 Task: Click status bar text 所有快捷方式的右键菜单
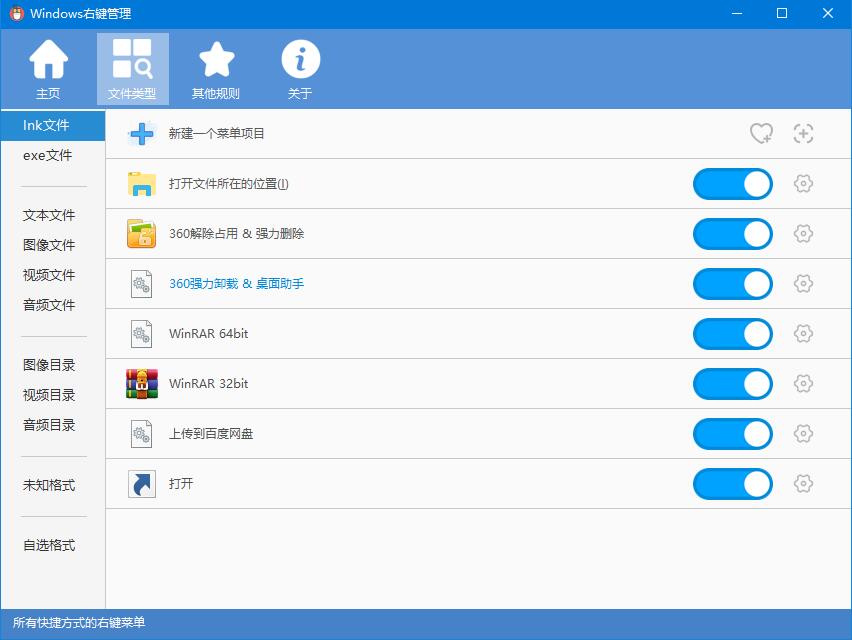coord(79,623)
